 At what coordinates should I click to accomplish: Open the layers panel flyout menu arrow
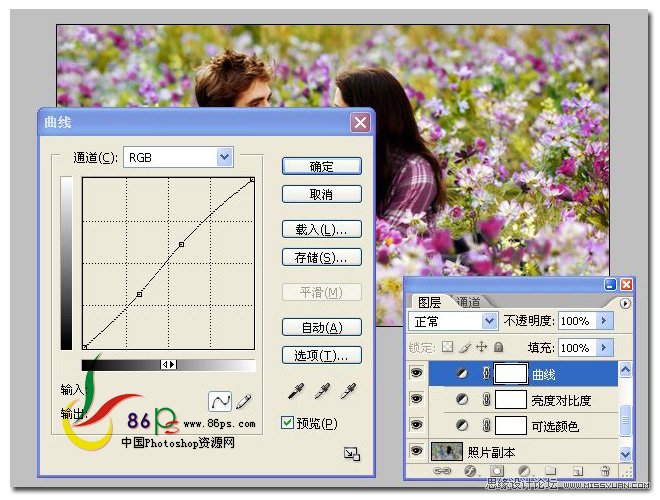[625, 303]
